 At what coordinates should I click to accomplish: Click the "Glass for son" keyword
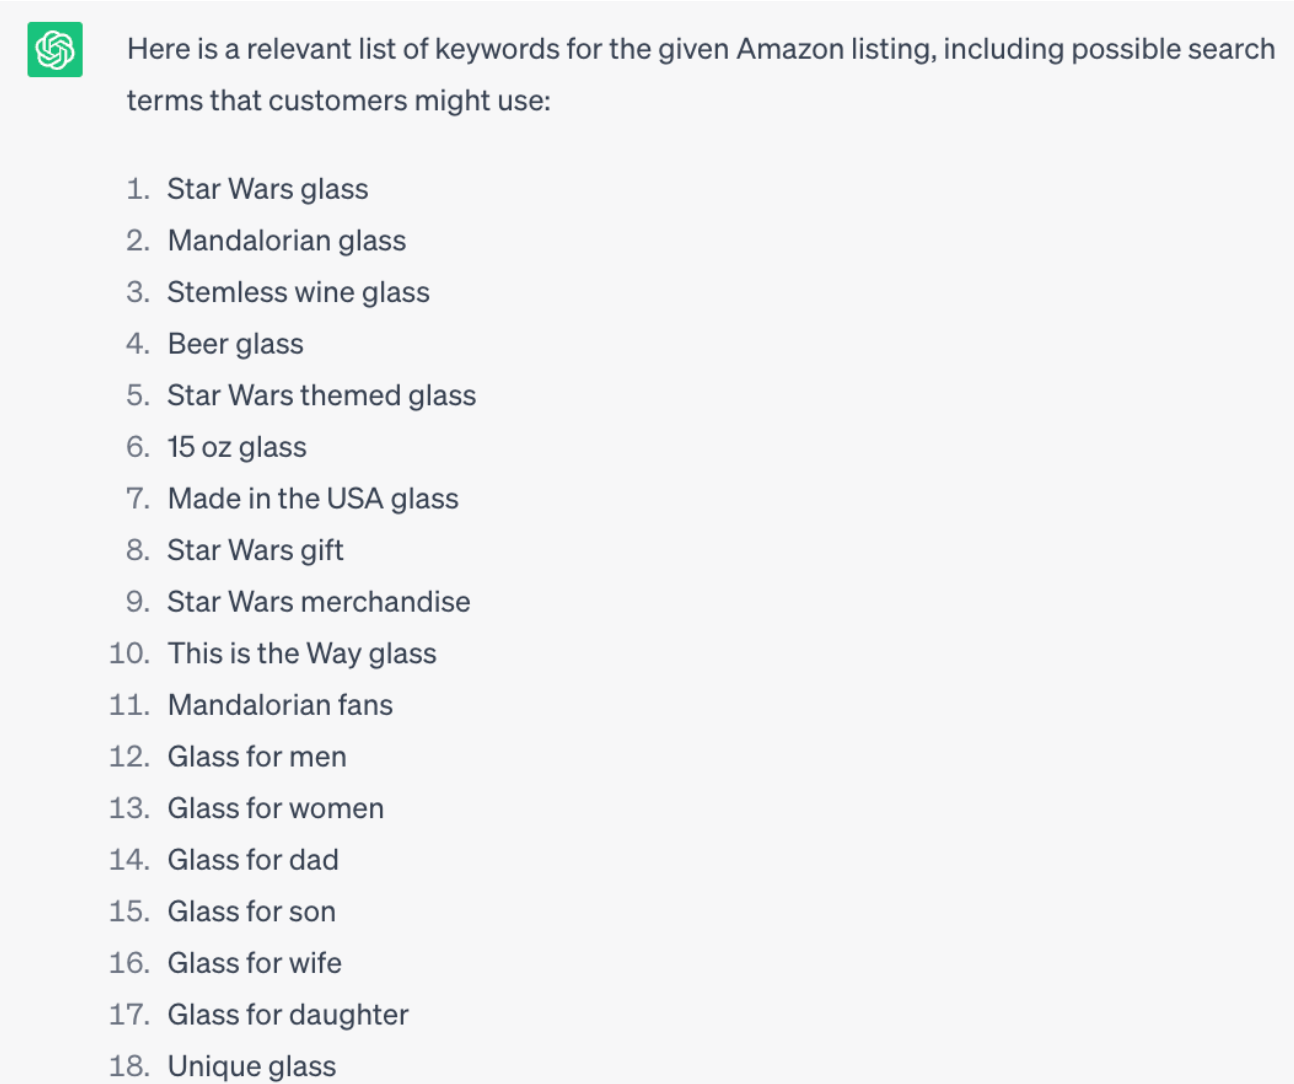251,911
